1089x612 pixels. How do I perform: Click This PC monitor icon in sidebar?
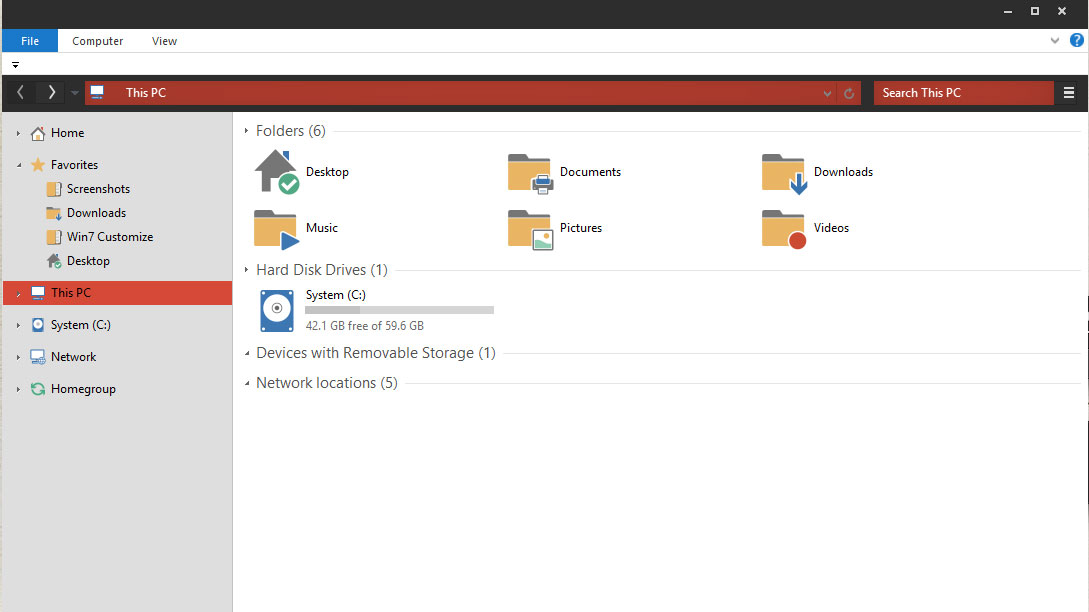(x=38, y=293)
